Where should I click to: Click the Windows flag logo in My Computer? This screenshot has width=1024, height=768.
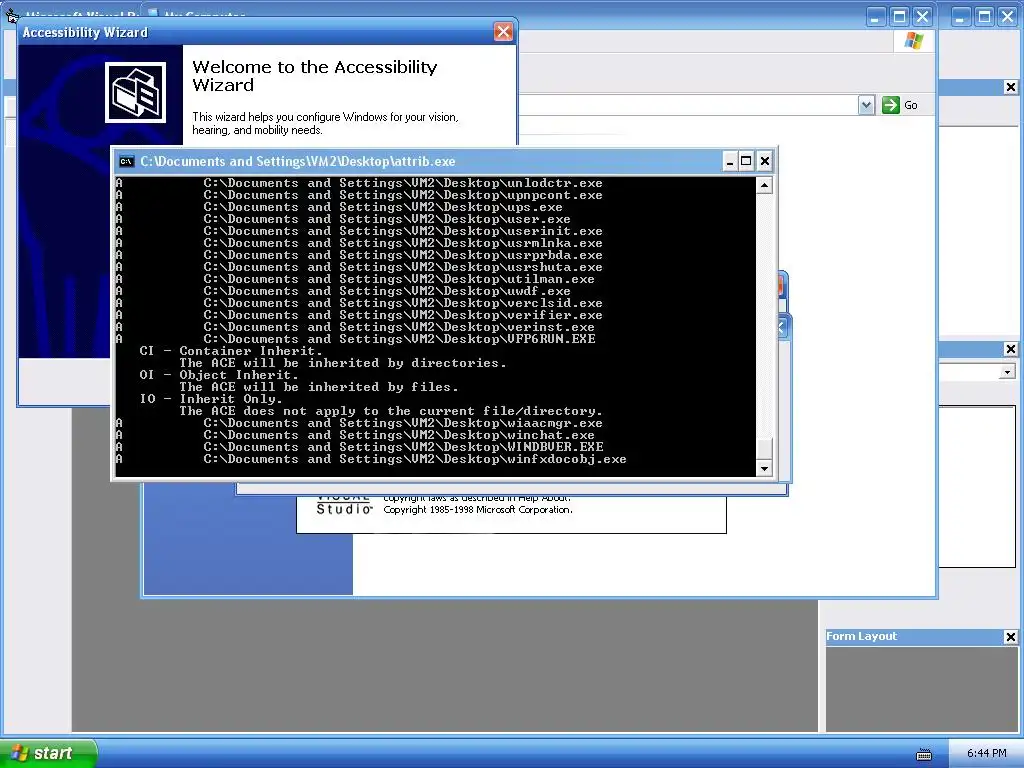(914, 40)
